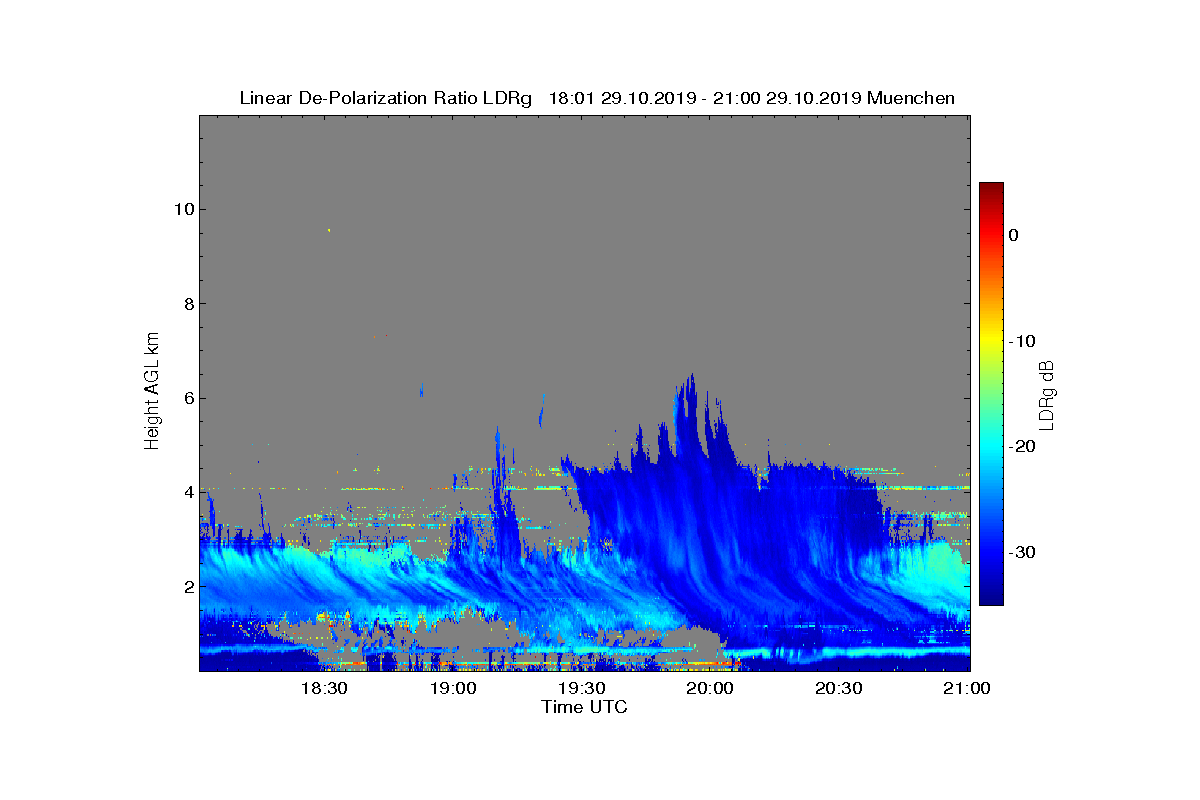
Task: Click the dark blue bottom of colorbar
Action: [x=991, y=597]
